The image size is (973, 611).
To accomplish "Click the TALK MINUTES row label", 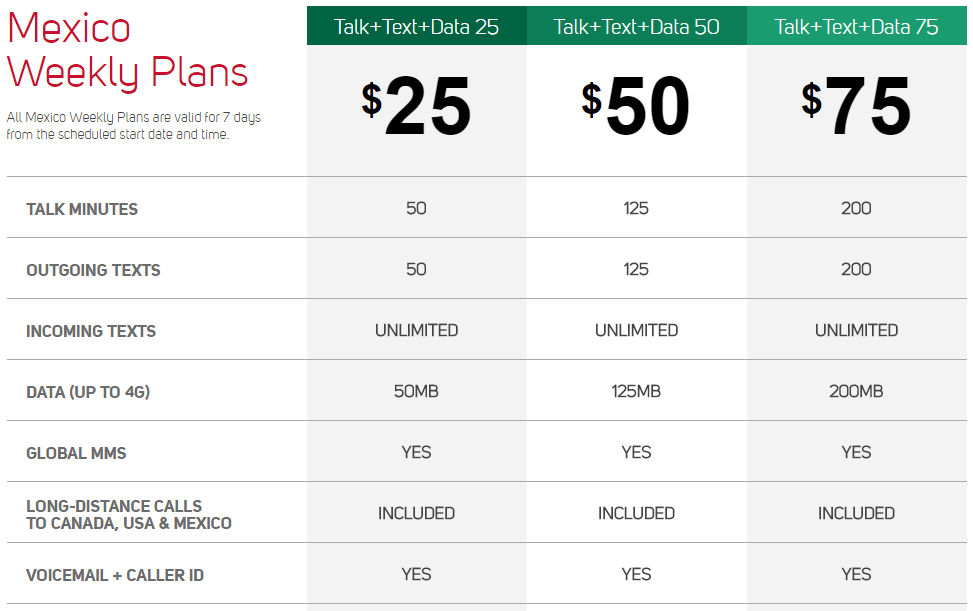I will [82, 209].
